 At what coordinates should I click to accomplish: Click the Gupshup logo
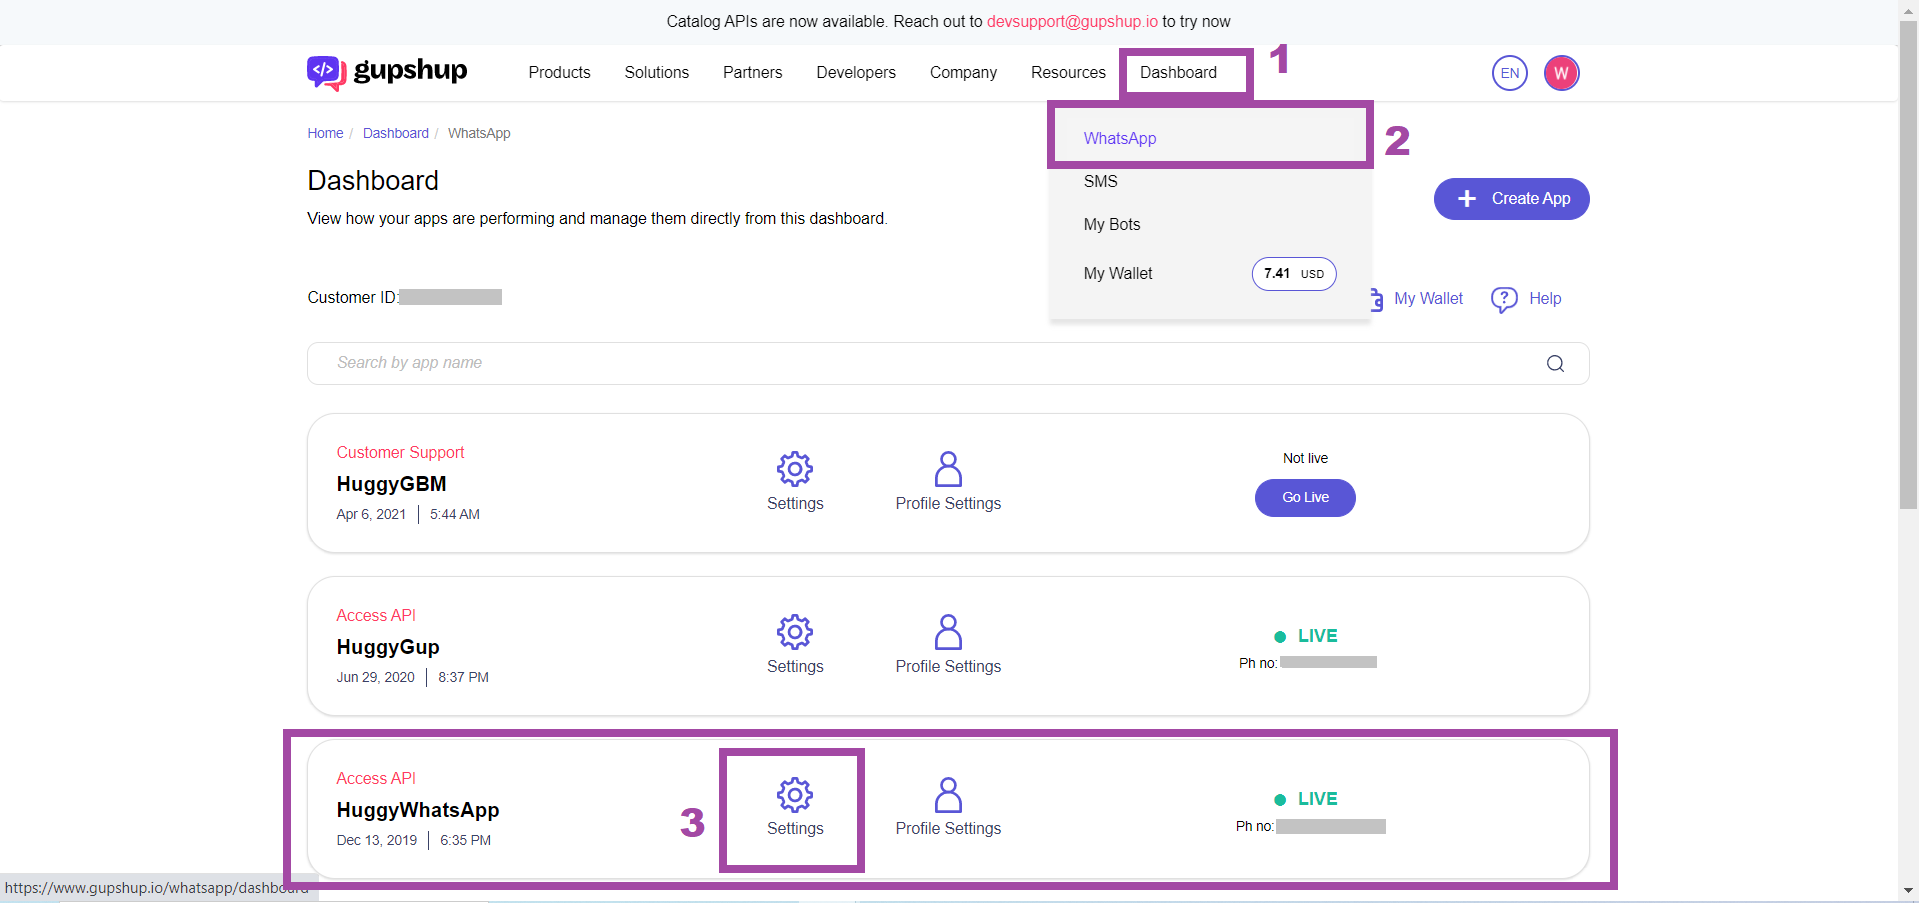click(387, 72)
